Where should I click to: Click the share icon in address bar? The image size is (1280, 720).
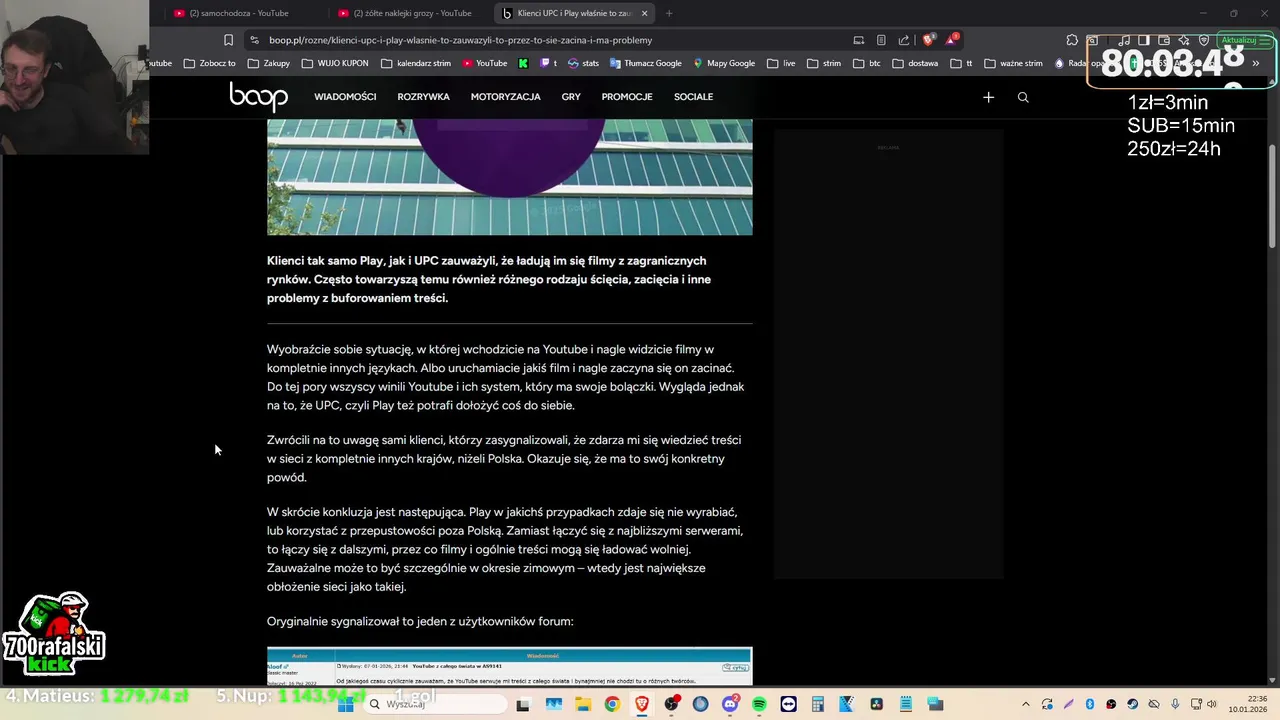pyautogui.click(x=904, y=40)
